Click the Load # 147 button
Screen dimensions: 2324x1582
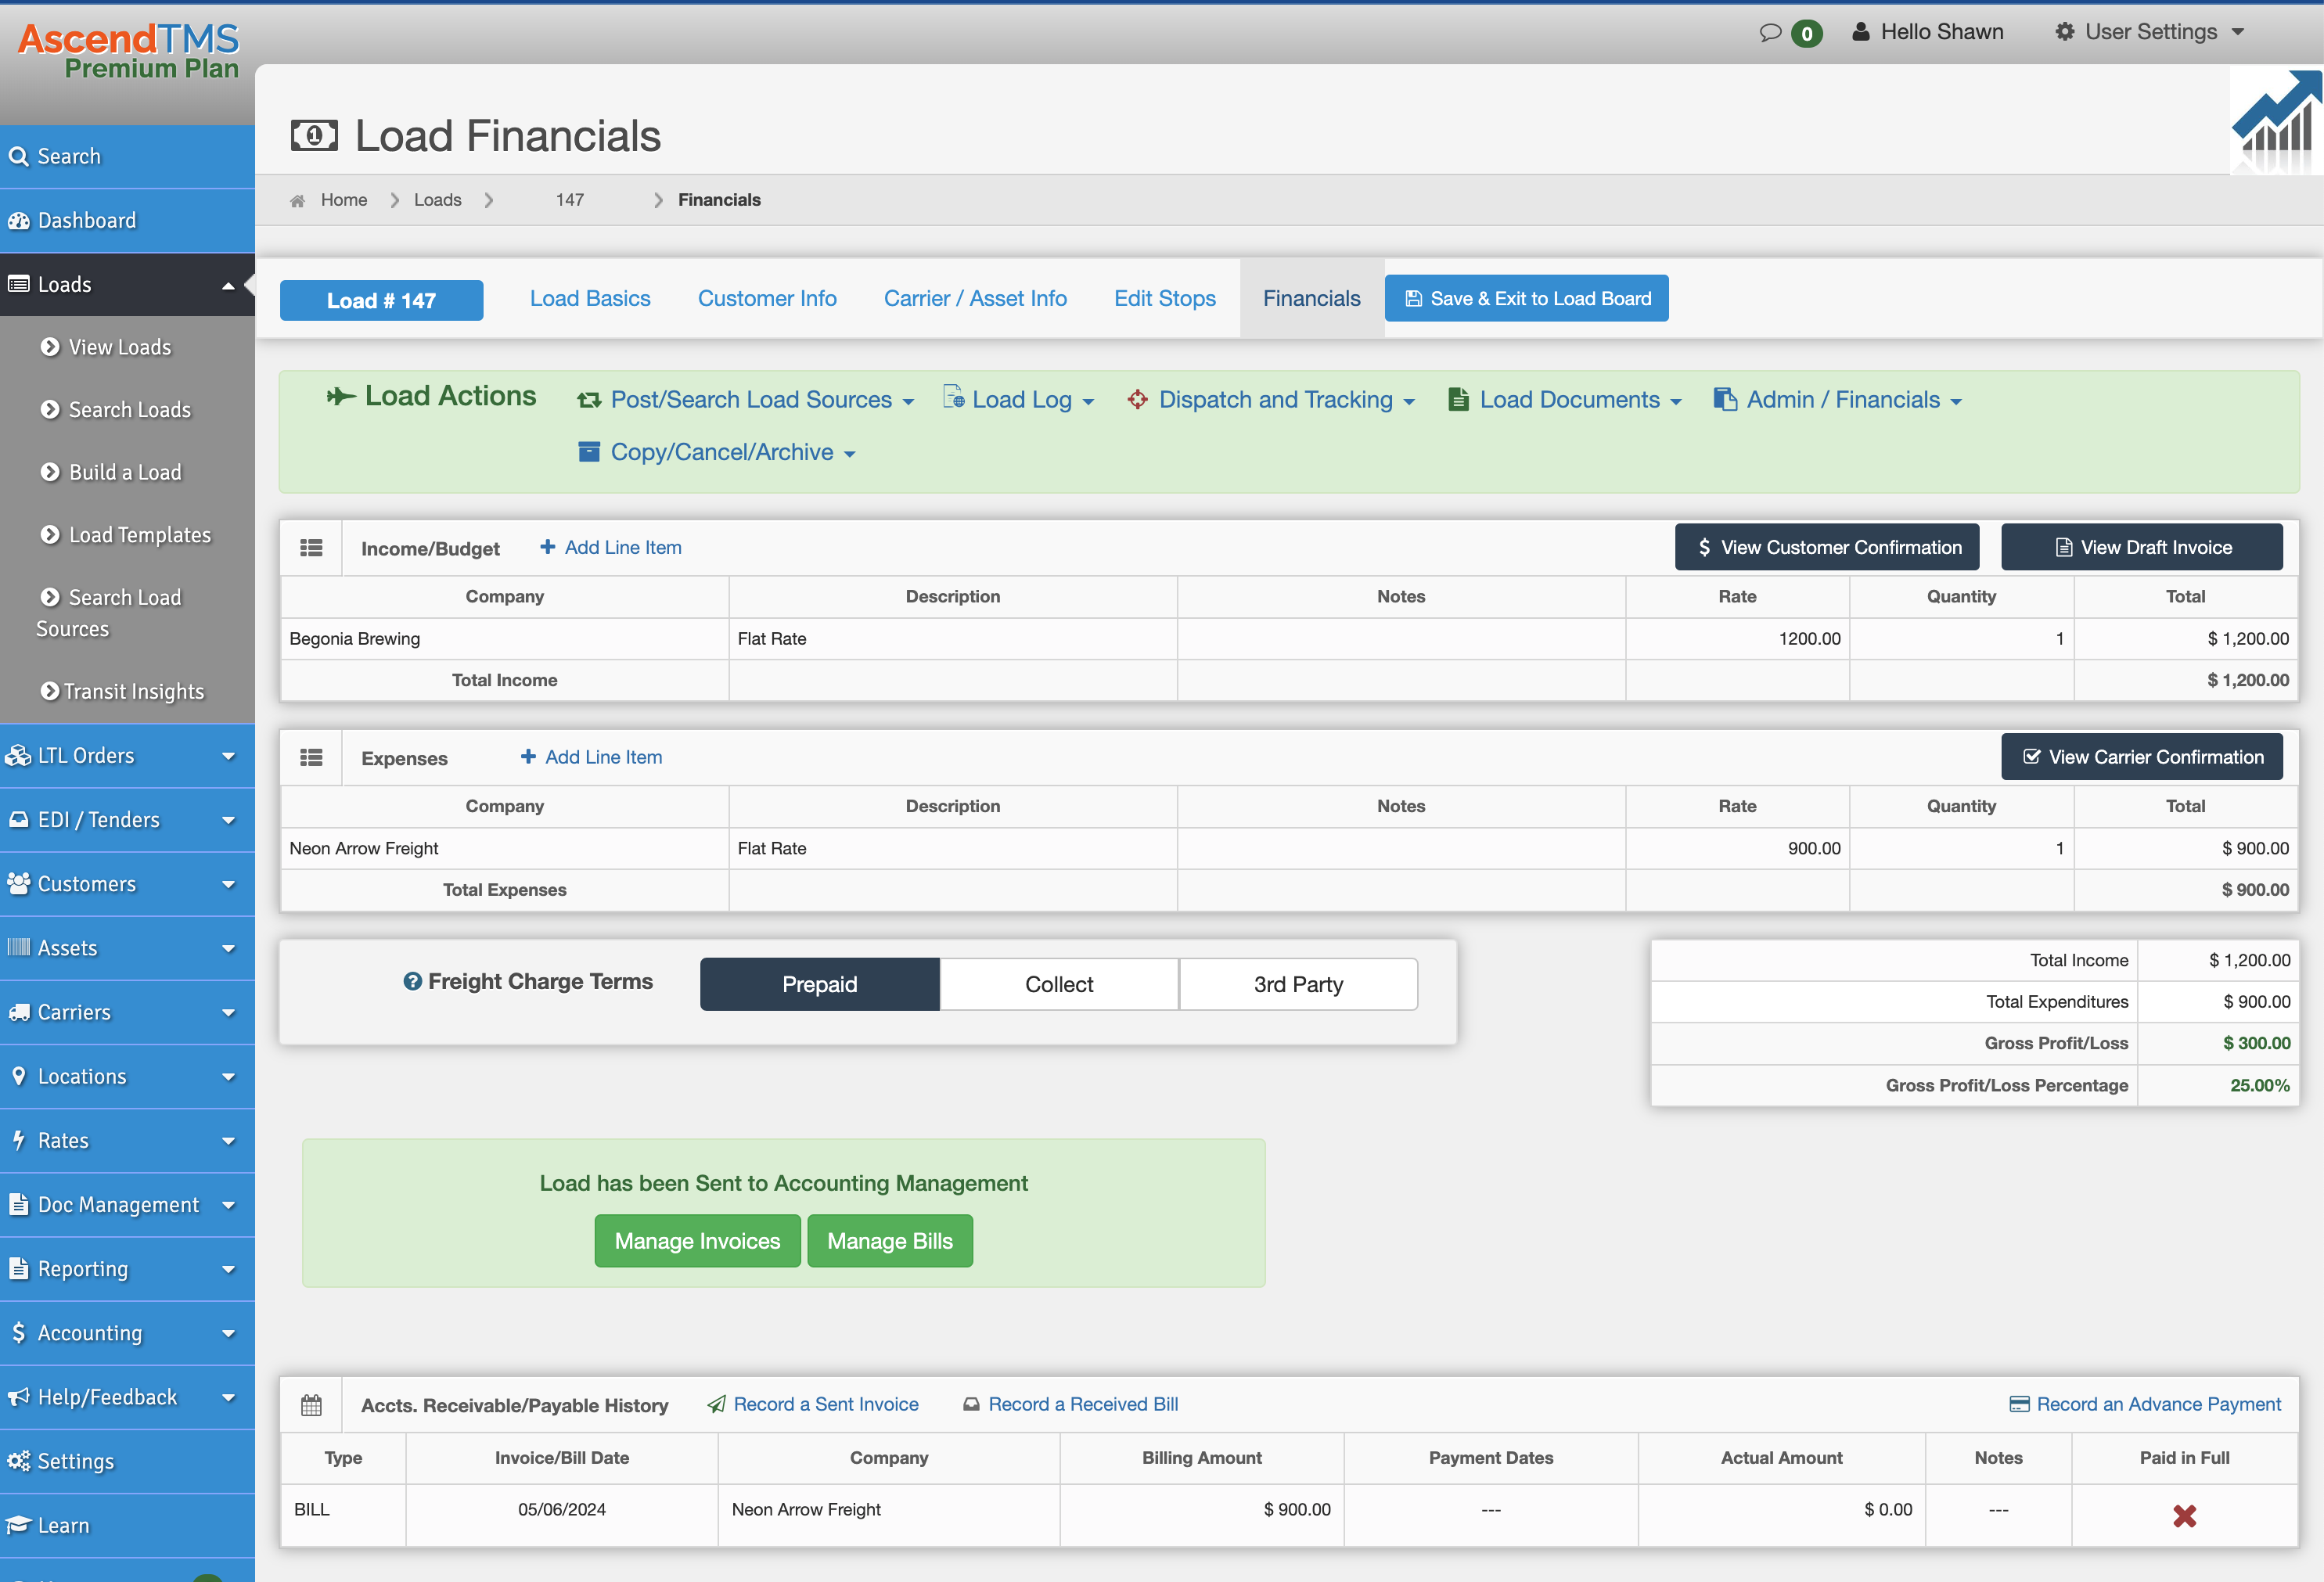381,300
